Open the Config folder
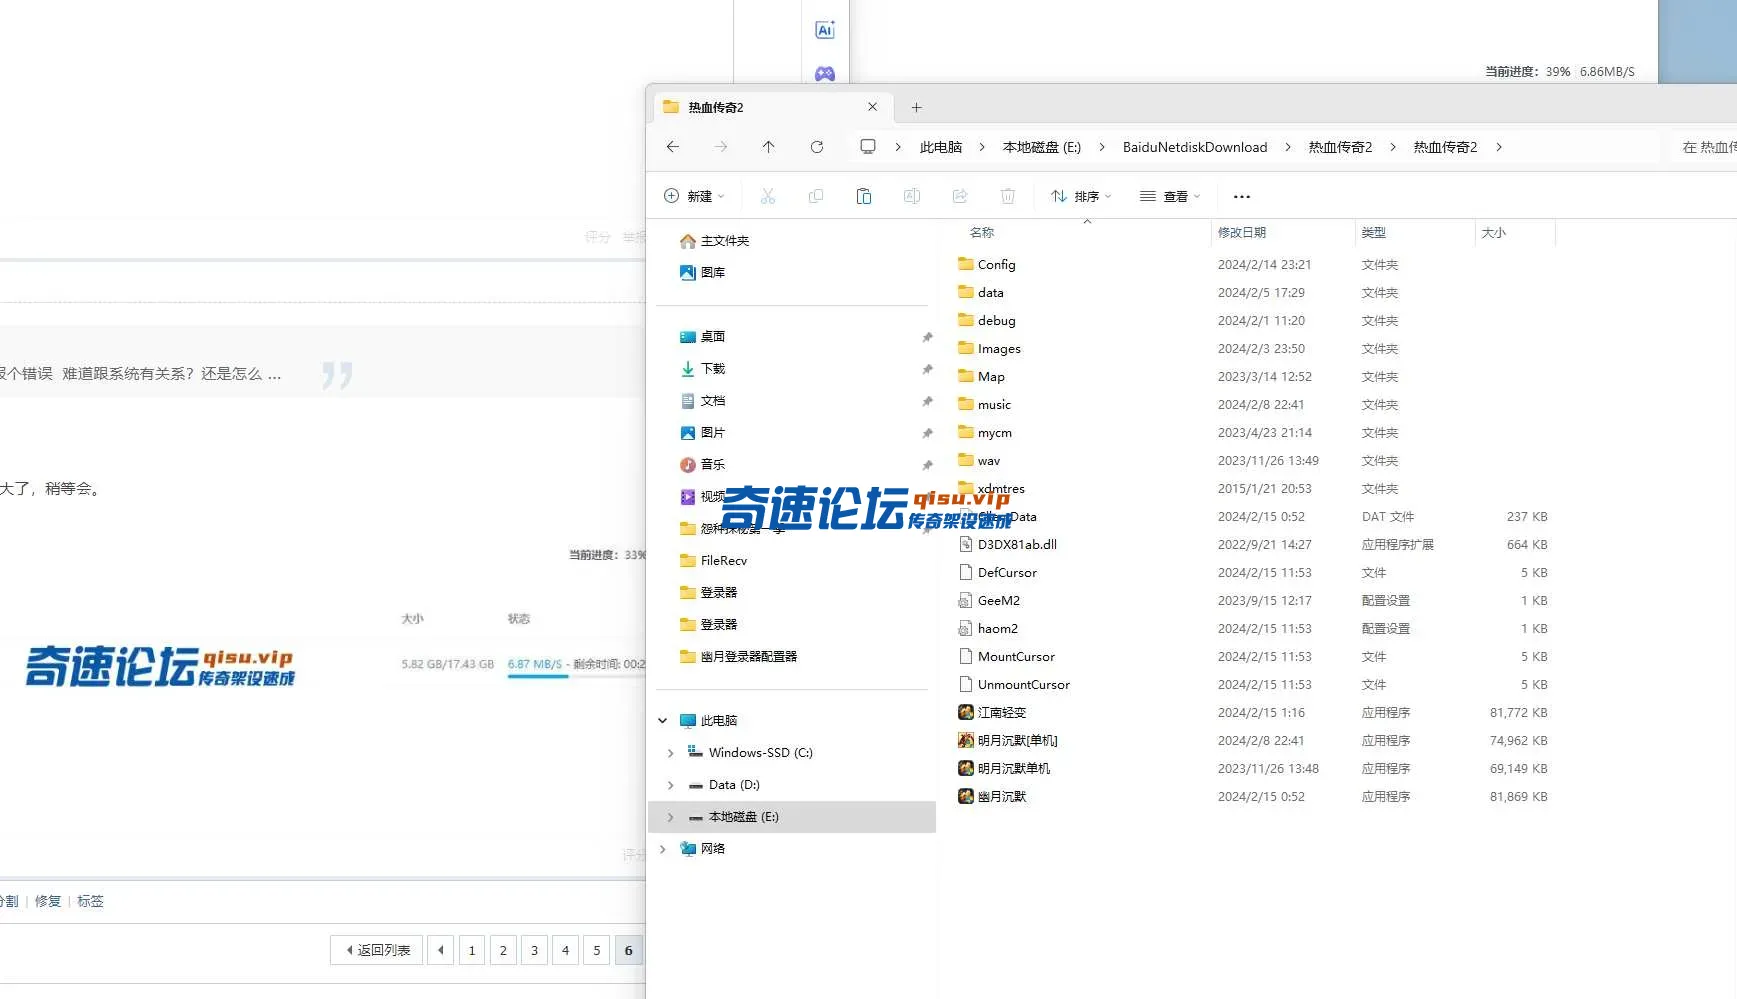Screen dimensions: 1737x999 point(987,264)
